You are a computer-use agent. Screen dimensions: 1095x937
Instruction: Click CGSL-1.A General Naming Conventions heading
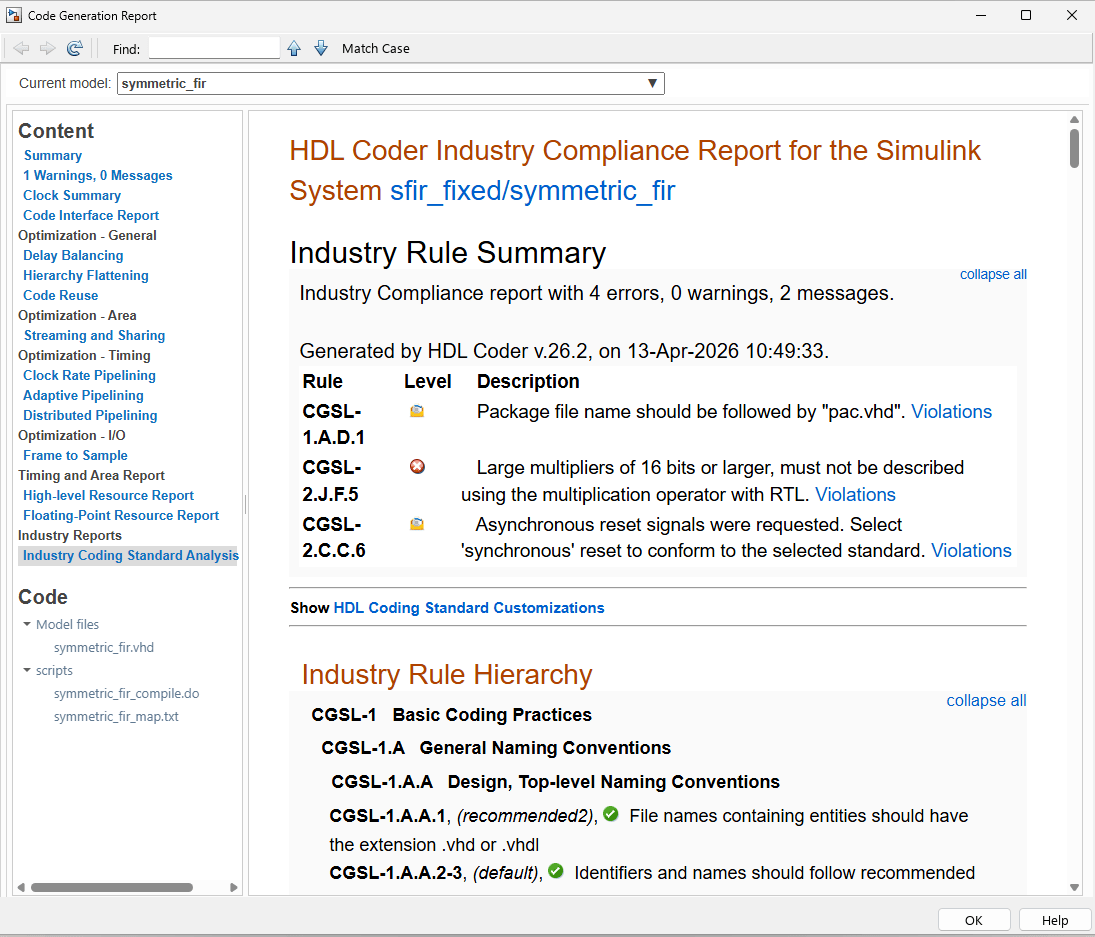tap(496, 748)
